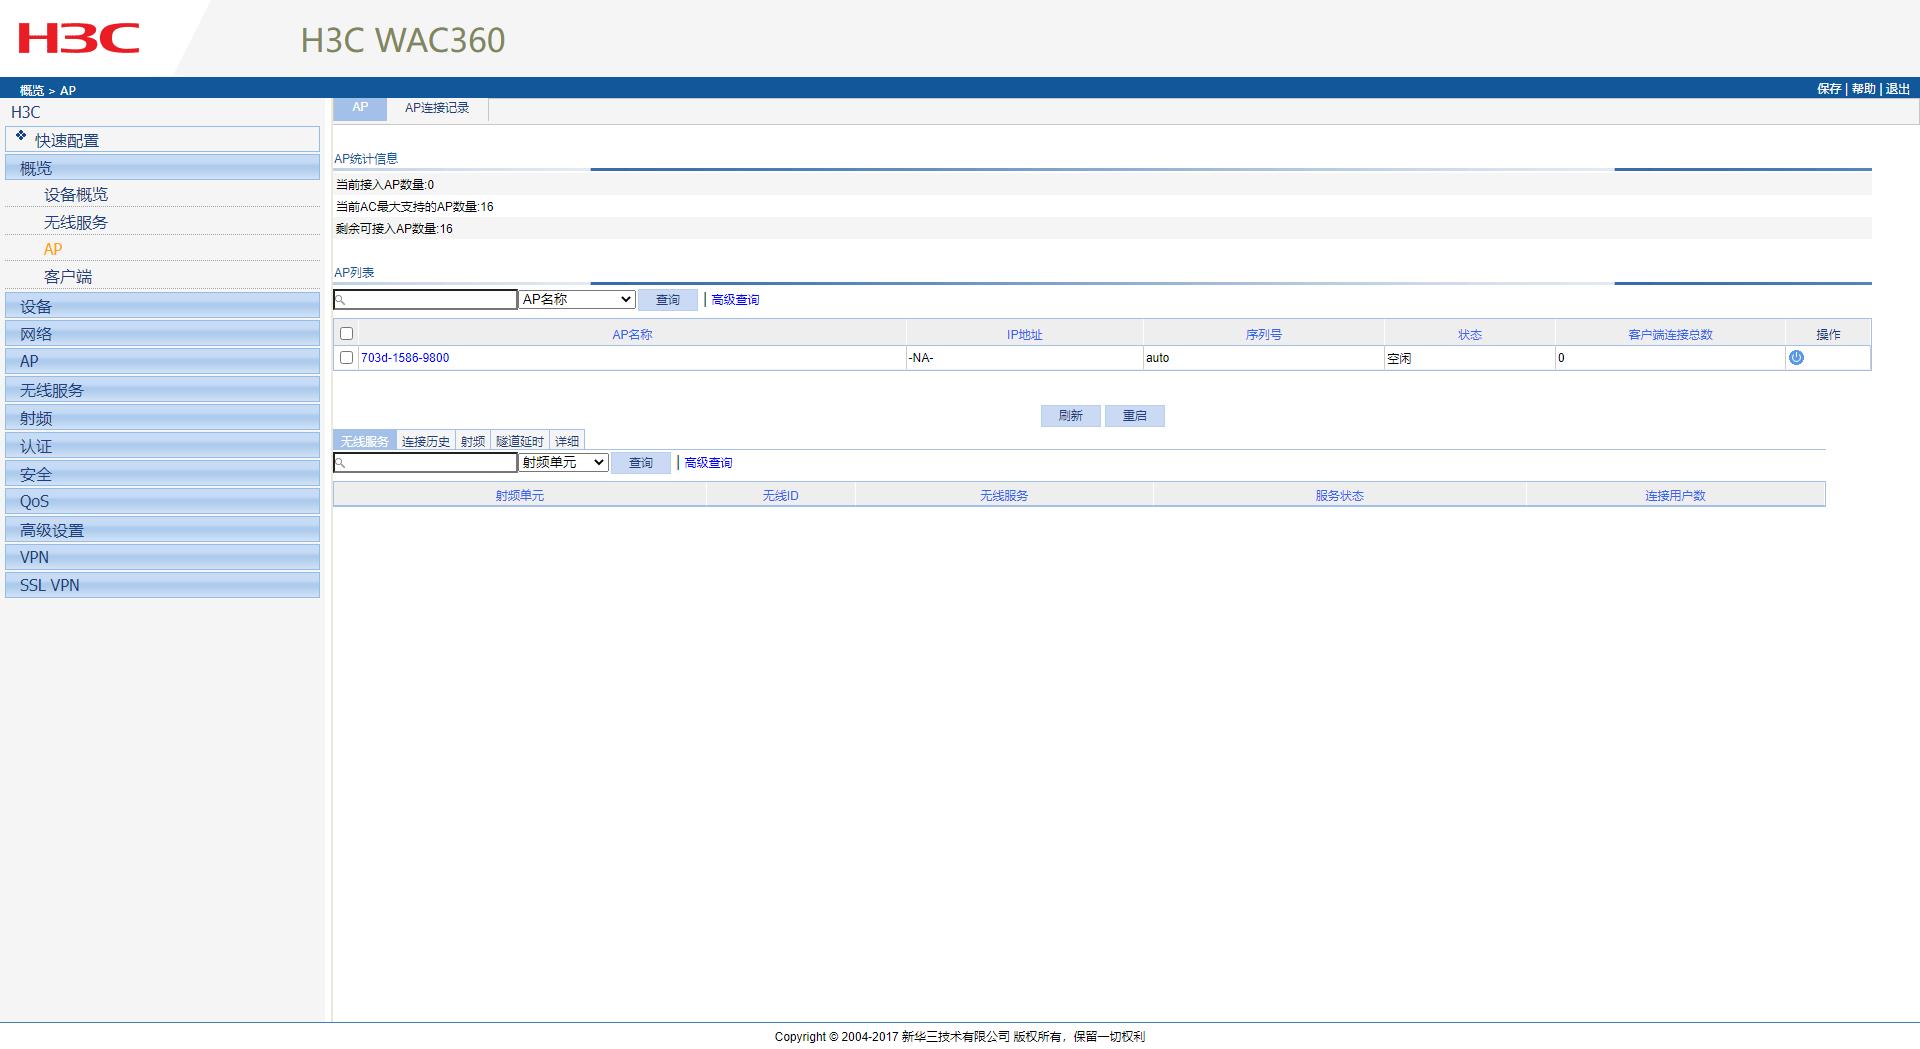Open 快速配置 in the sidebar
This screenshot has height=1049, width=1920.
click(x=162, y=140)
